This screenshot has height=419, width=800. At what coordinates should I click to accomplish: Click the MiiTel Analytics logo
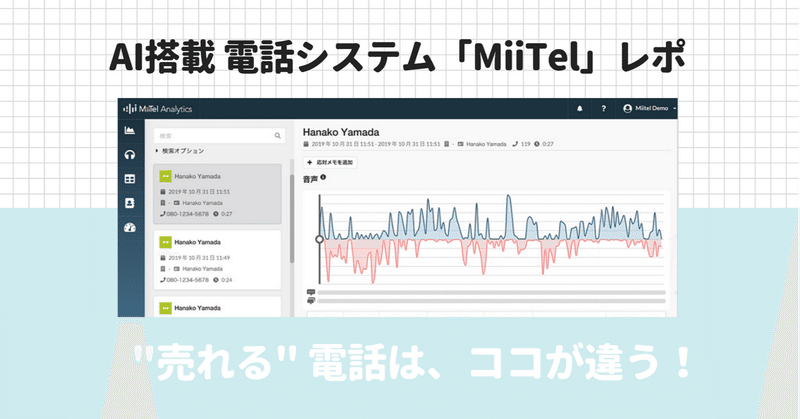158,109
